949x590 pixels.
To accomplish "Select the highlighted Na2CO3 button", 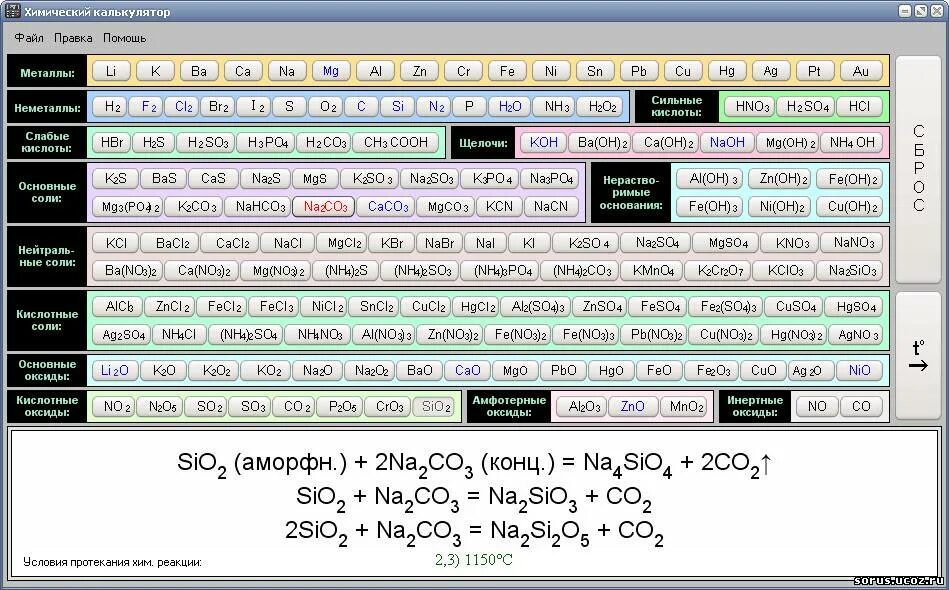I will [x=324, y=207].
